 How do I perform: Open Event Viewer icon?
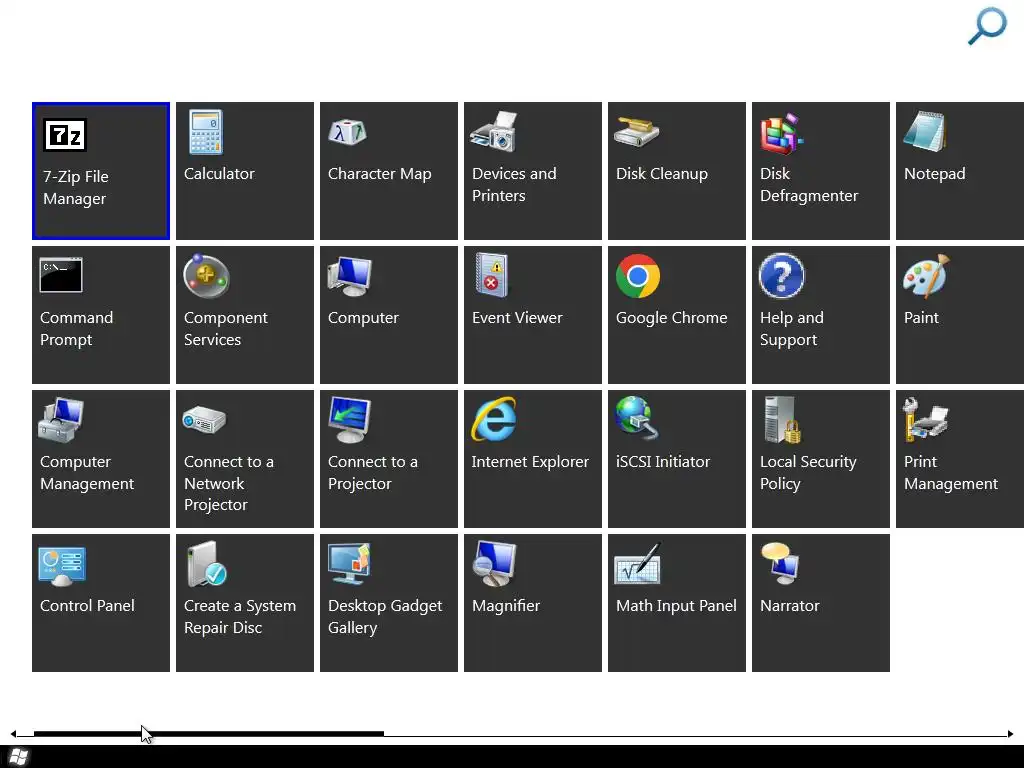(x=492, y=276)
